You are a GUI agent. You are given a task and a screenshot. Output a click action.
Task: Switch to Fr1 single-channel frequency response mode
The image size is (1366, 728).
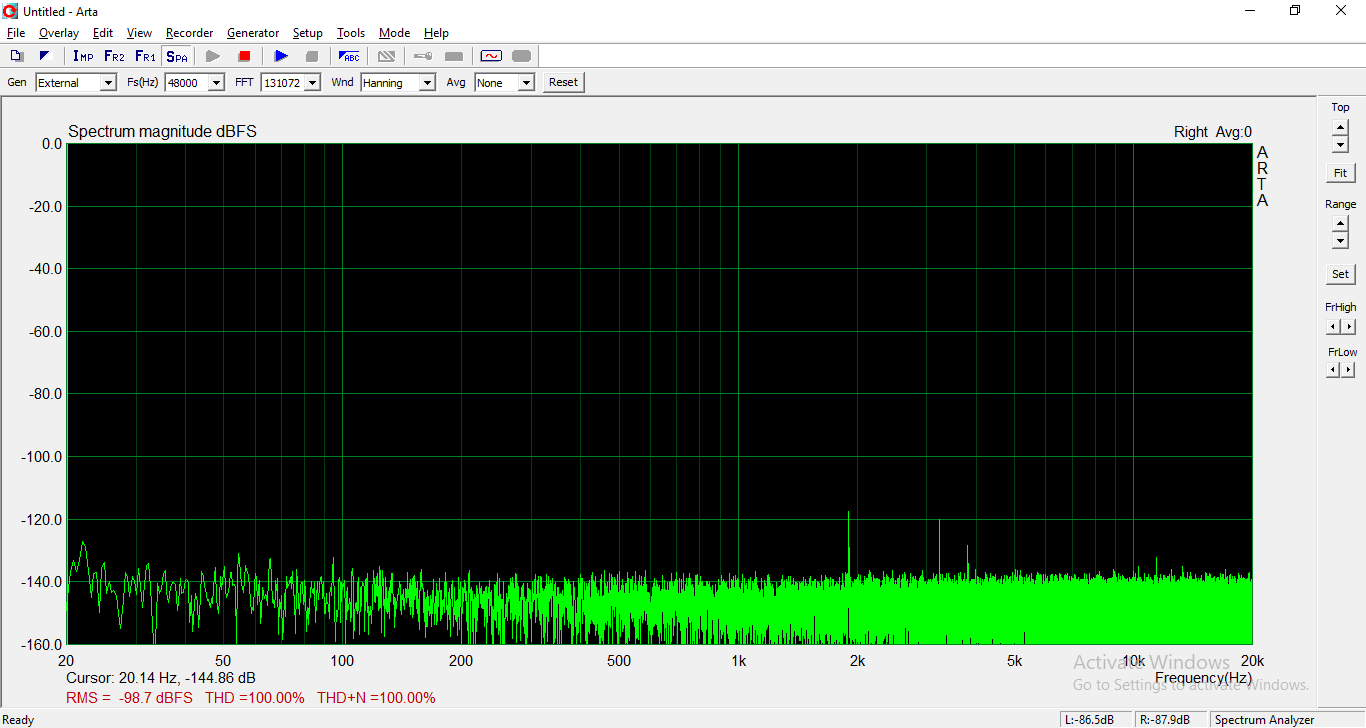tap(145, 56)
